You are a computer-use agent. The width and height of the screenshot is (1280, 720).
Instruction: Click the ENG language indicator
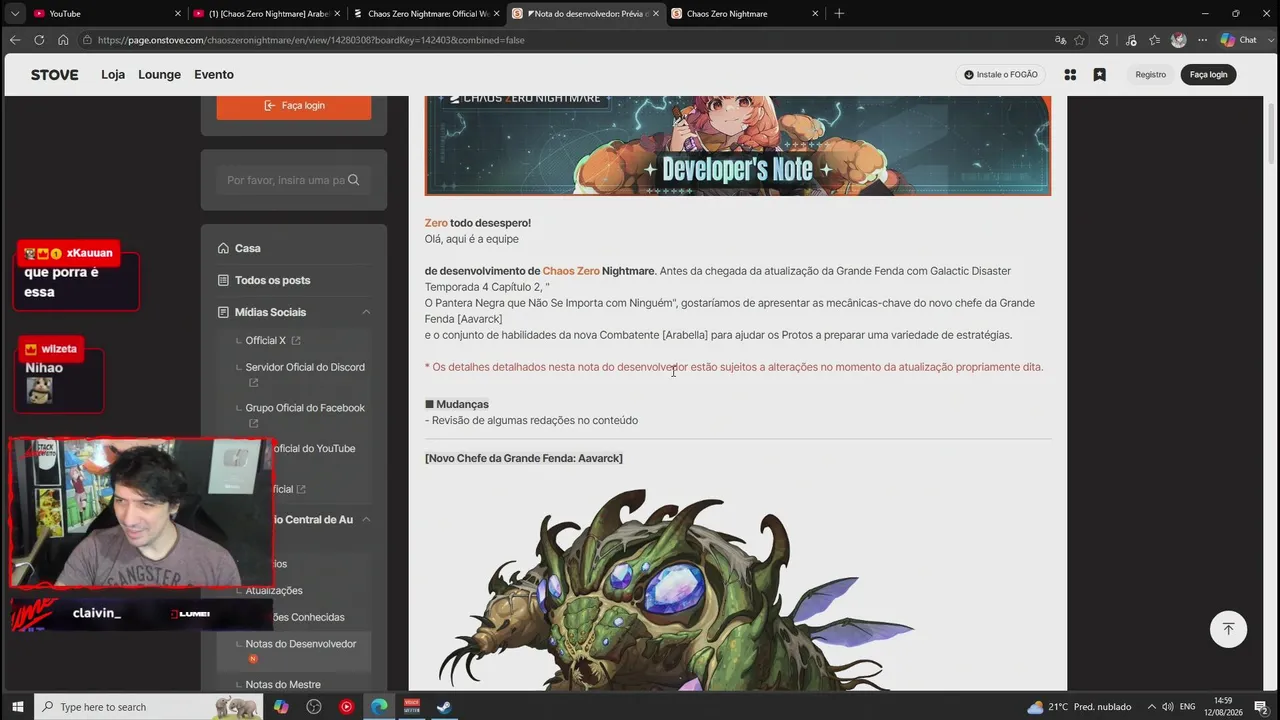(1188, 707)
